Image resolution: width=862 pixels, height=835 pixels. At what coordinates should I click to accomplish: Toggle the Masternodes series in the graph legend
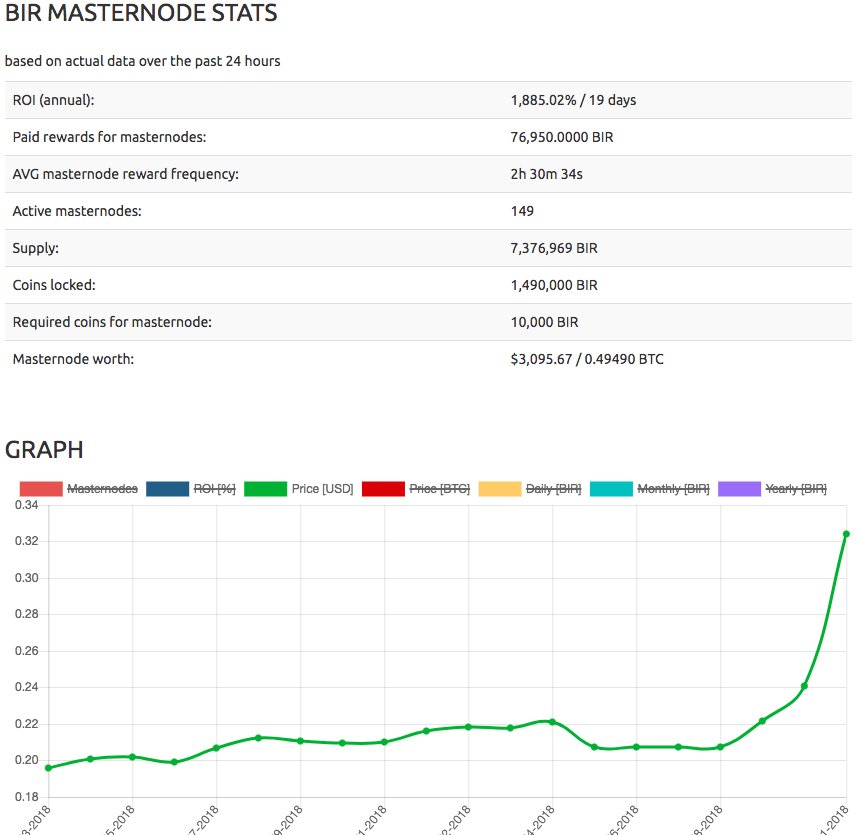(x=102, y=489)
